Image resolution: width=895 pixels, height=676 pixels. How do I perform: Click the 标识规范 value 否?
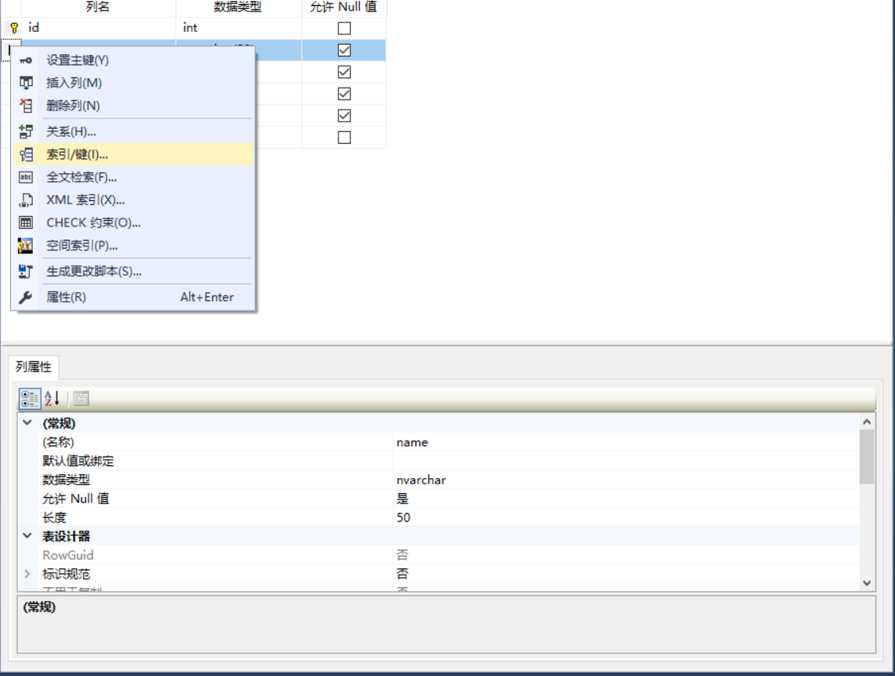(x=626, y=573)
